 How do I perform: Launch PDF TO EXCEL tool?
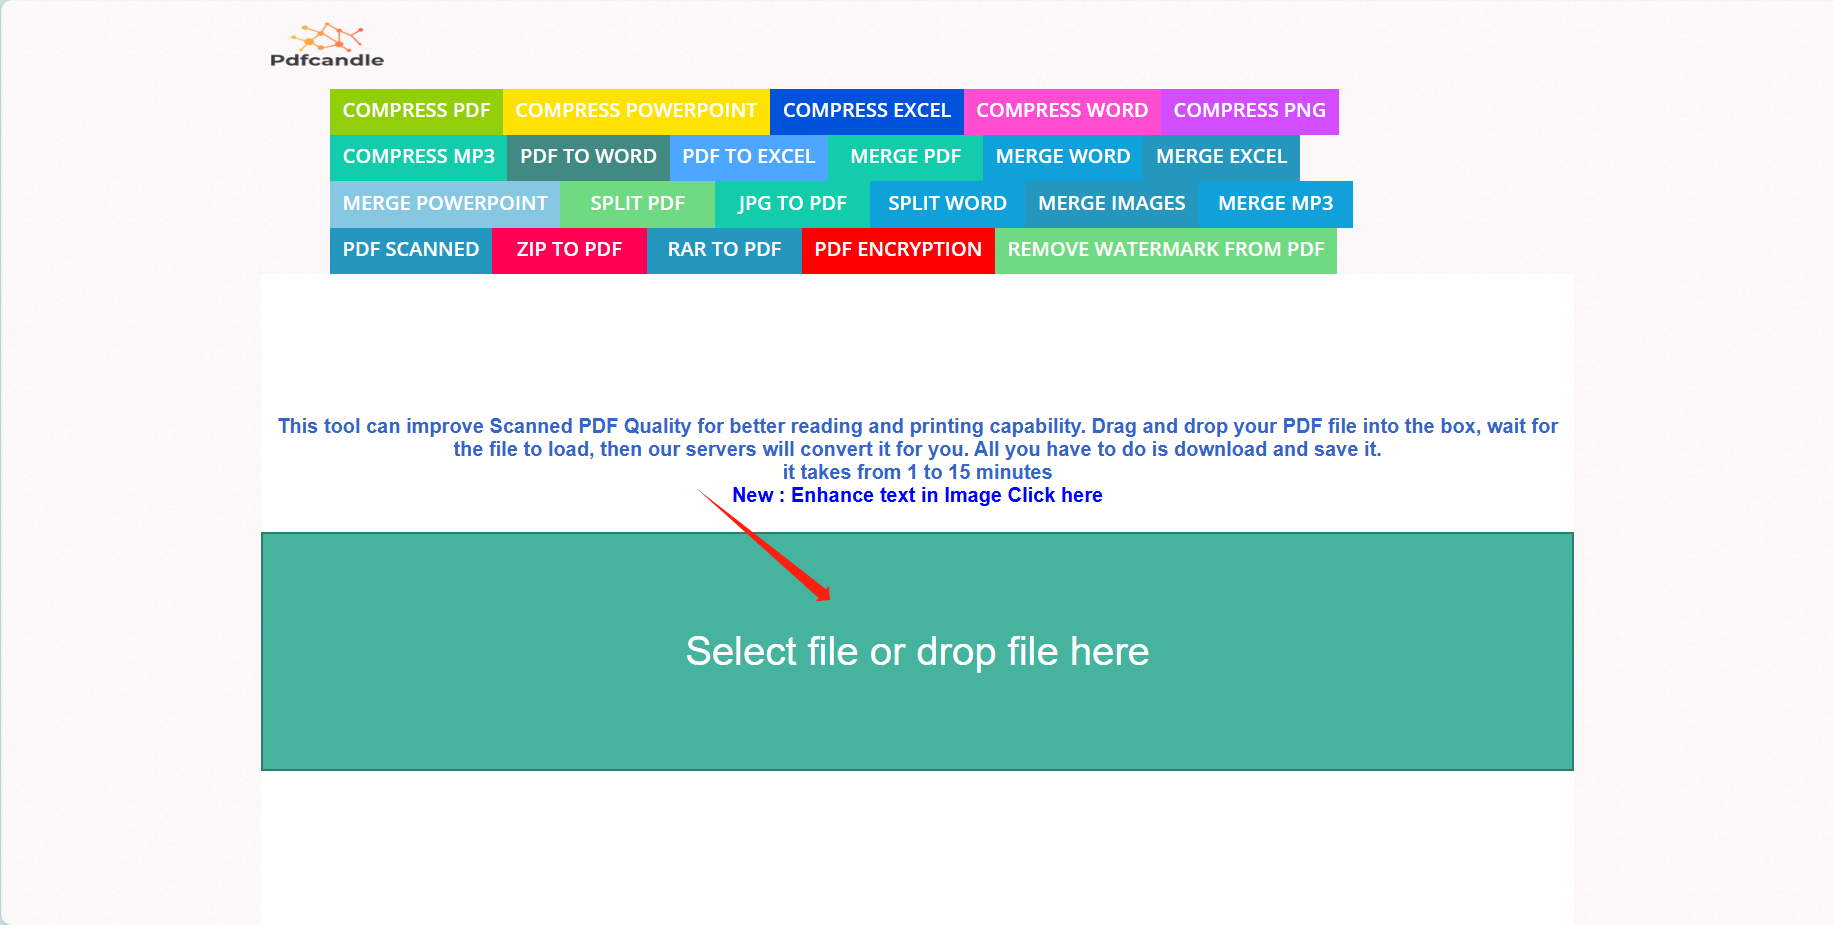click(x=748, y=157)
